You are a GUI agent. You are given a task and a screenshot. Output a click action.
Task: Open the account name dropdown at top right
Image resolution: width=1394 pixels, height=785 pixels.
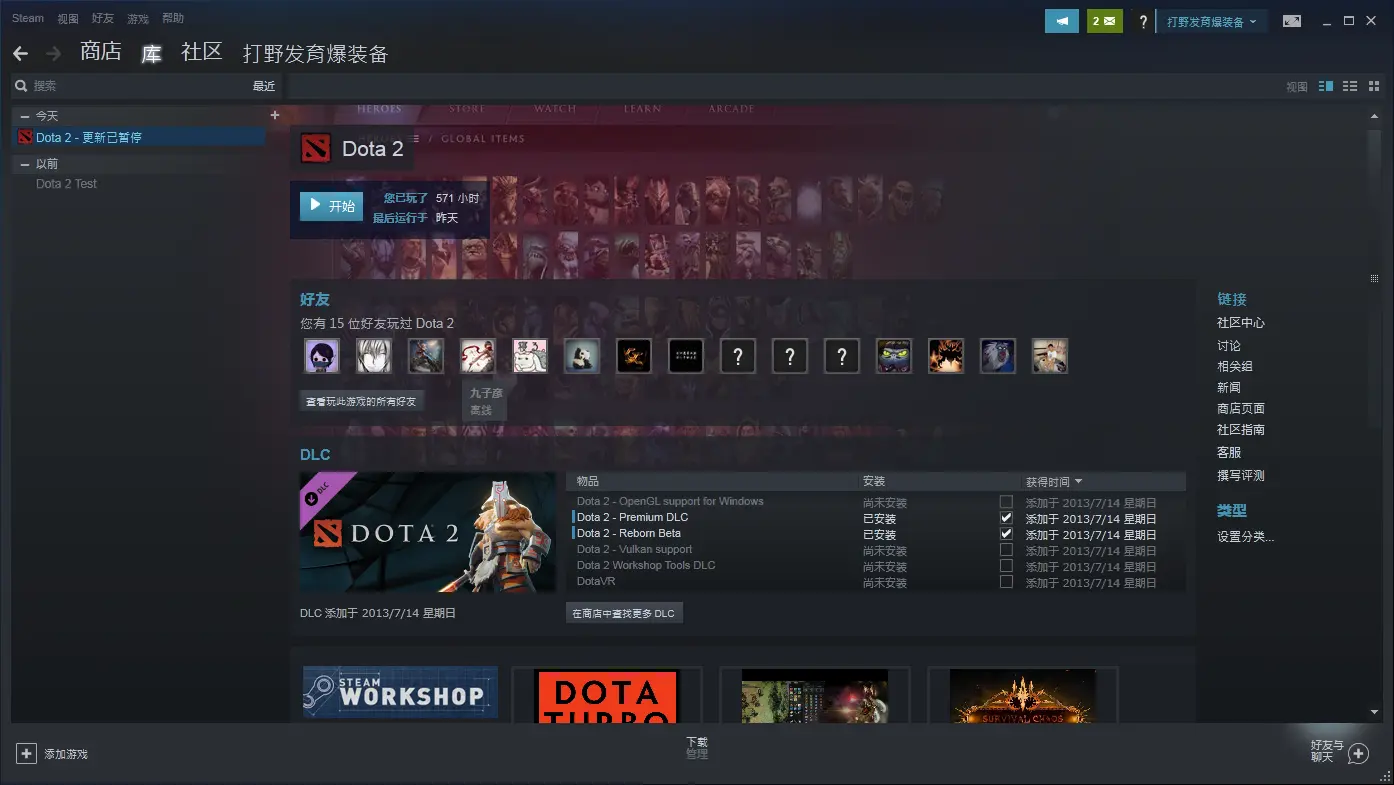point(1211,22)
